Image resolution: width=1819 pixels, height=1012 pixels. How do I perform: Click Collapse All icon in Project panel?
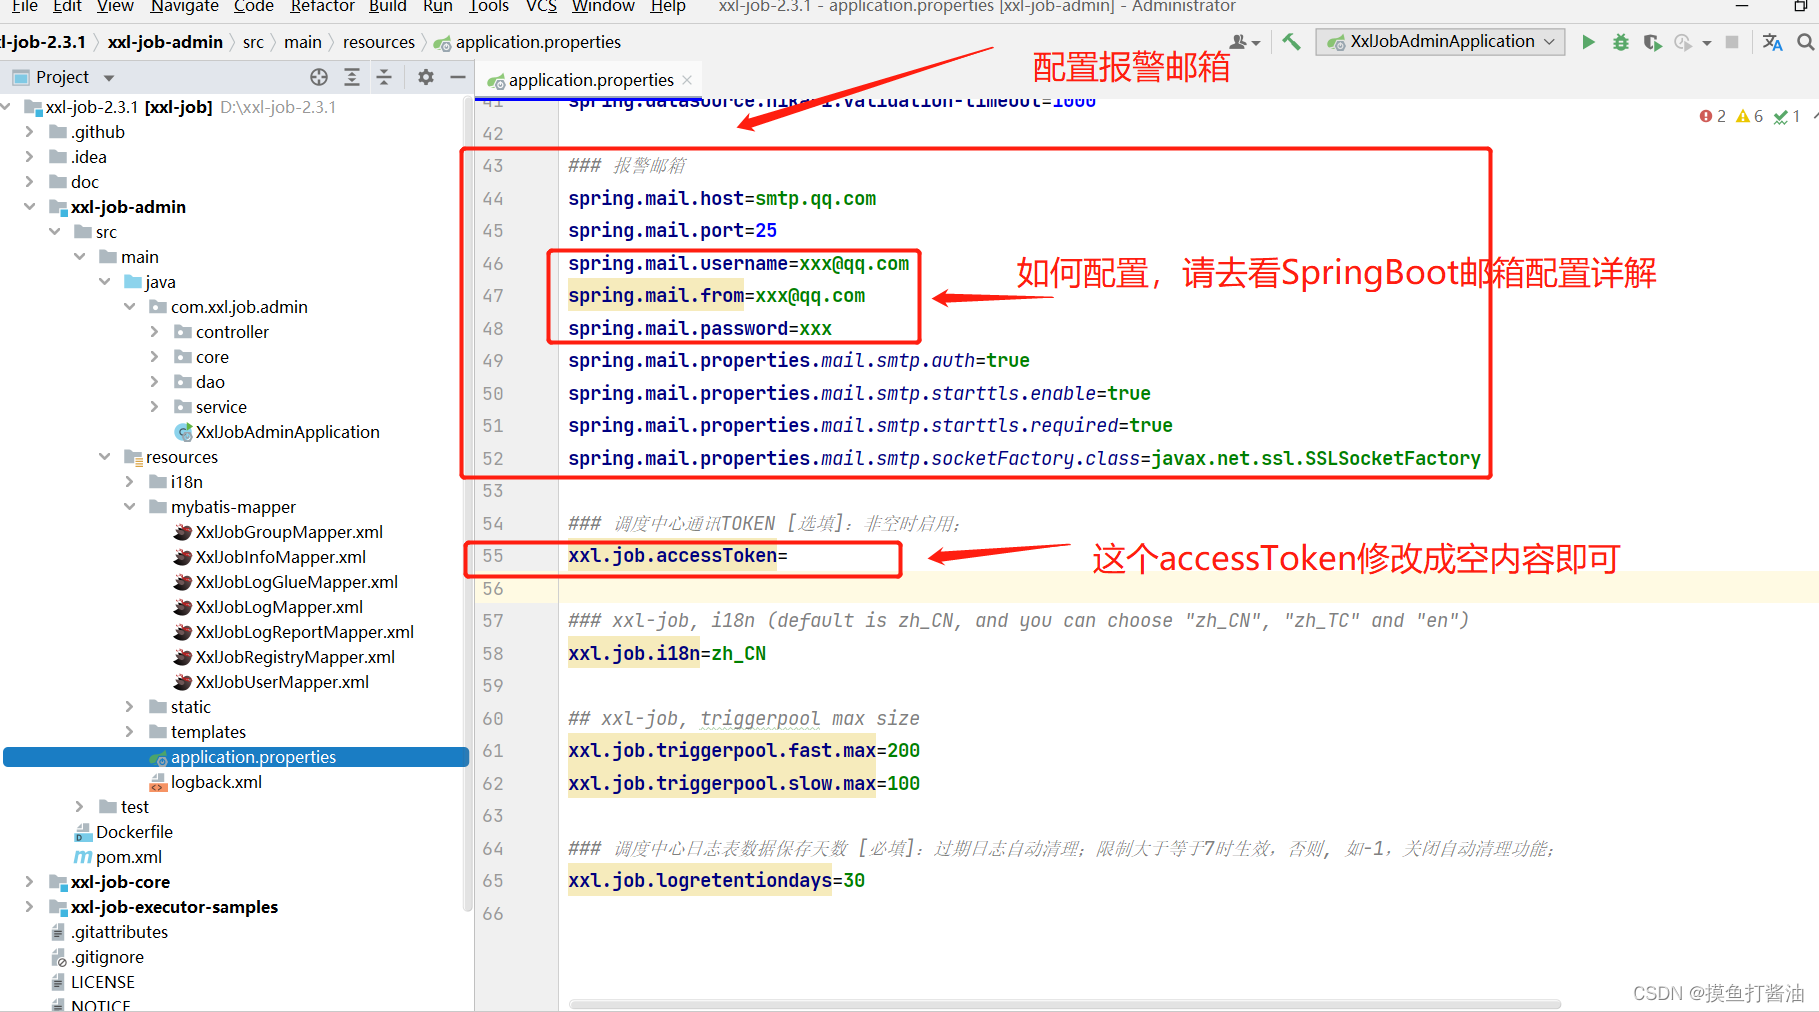(384, 77)
